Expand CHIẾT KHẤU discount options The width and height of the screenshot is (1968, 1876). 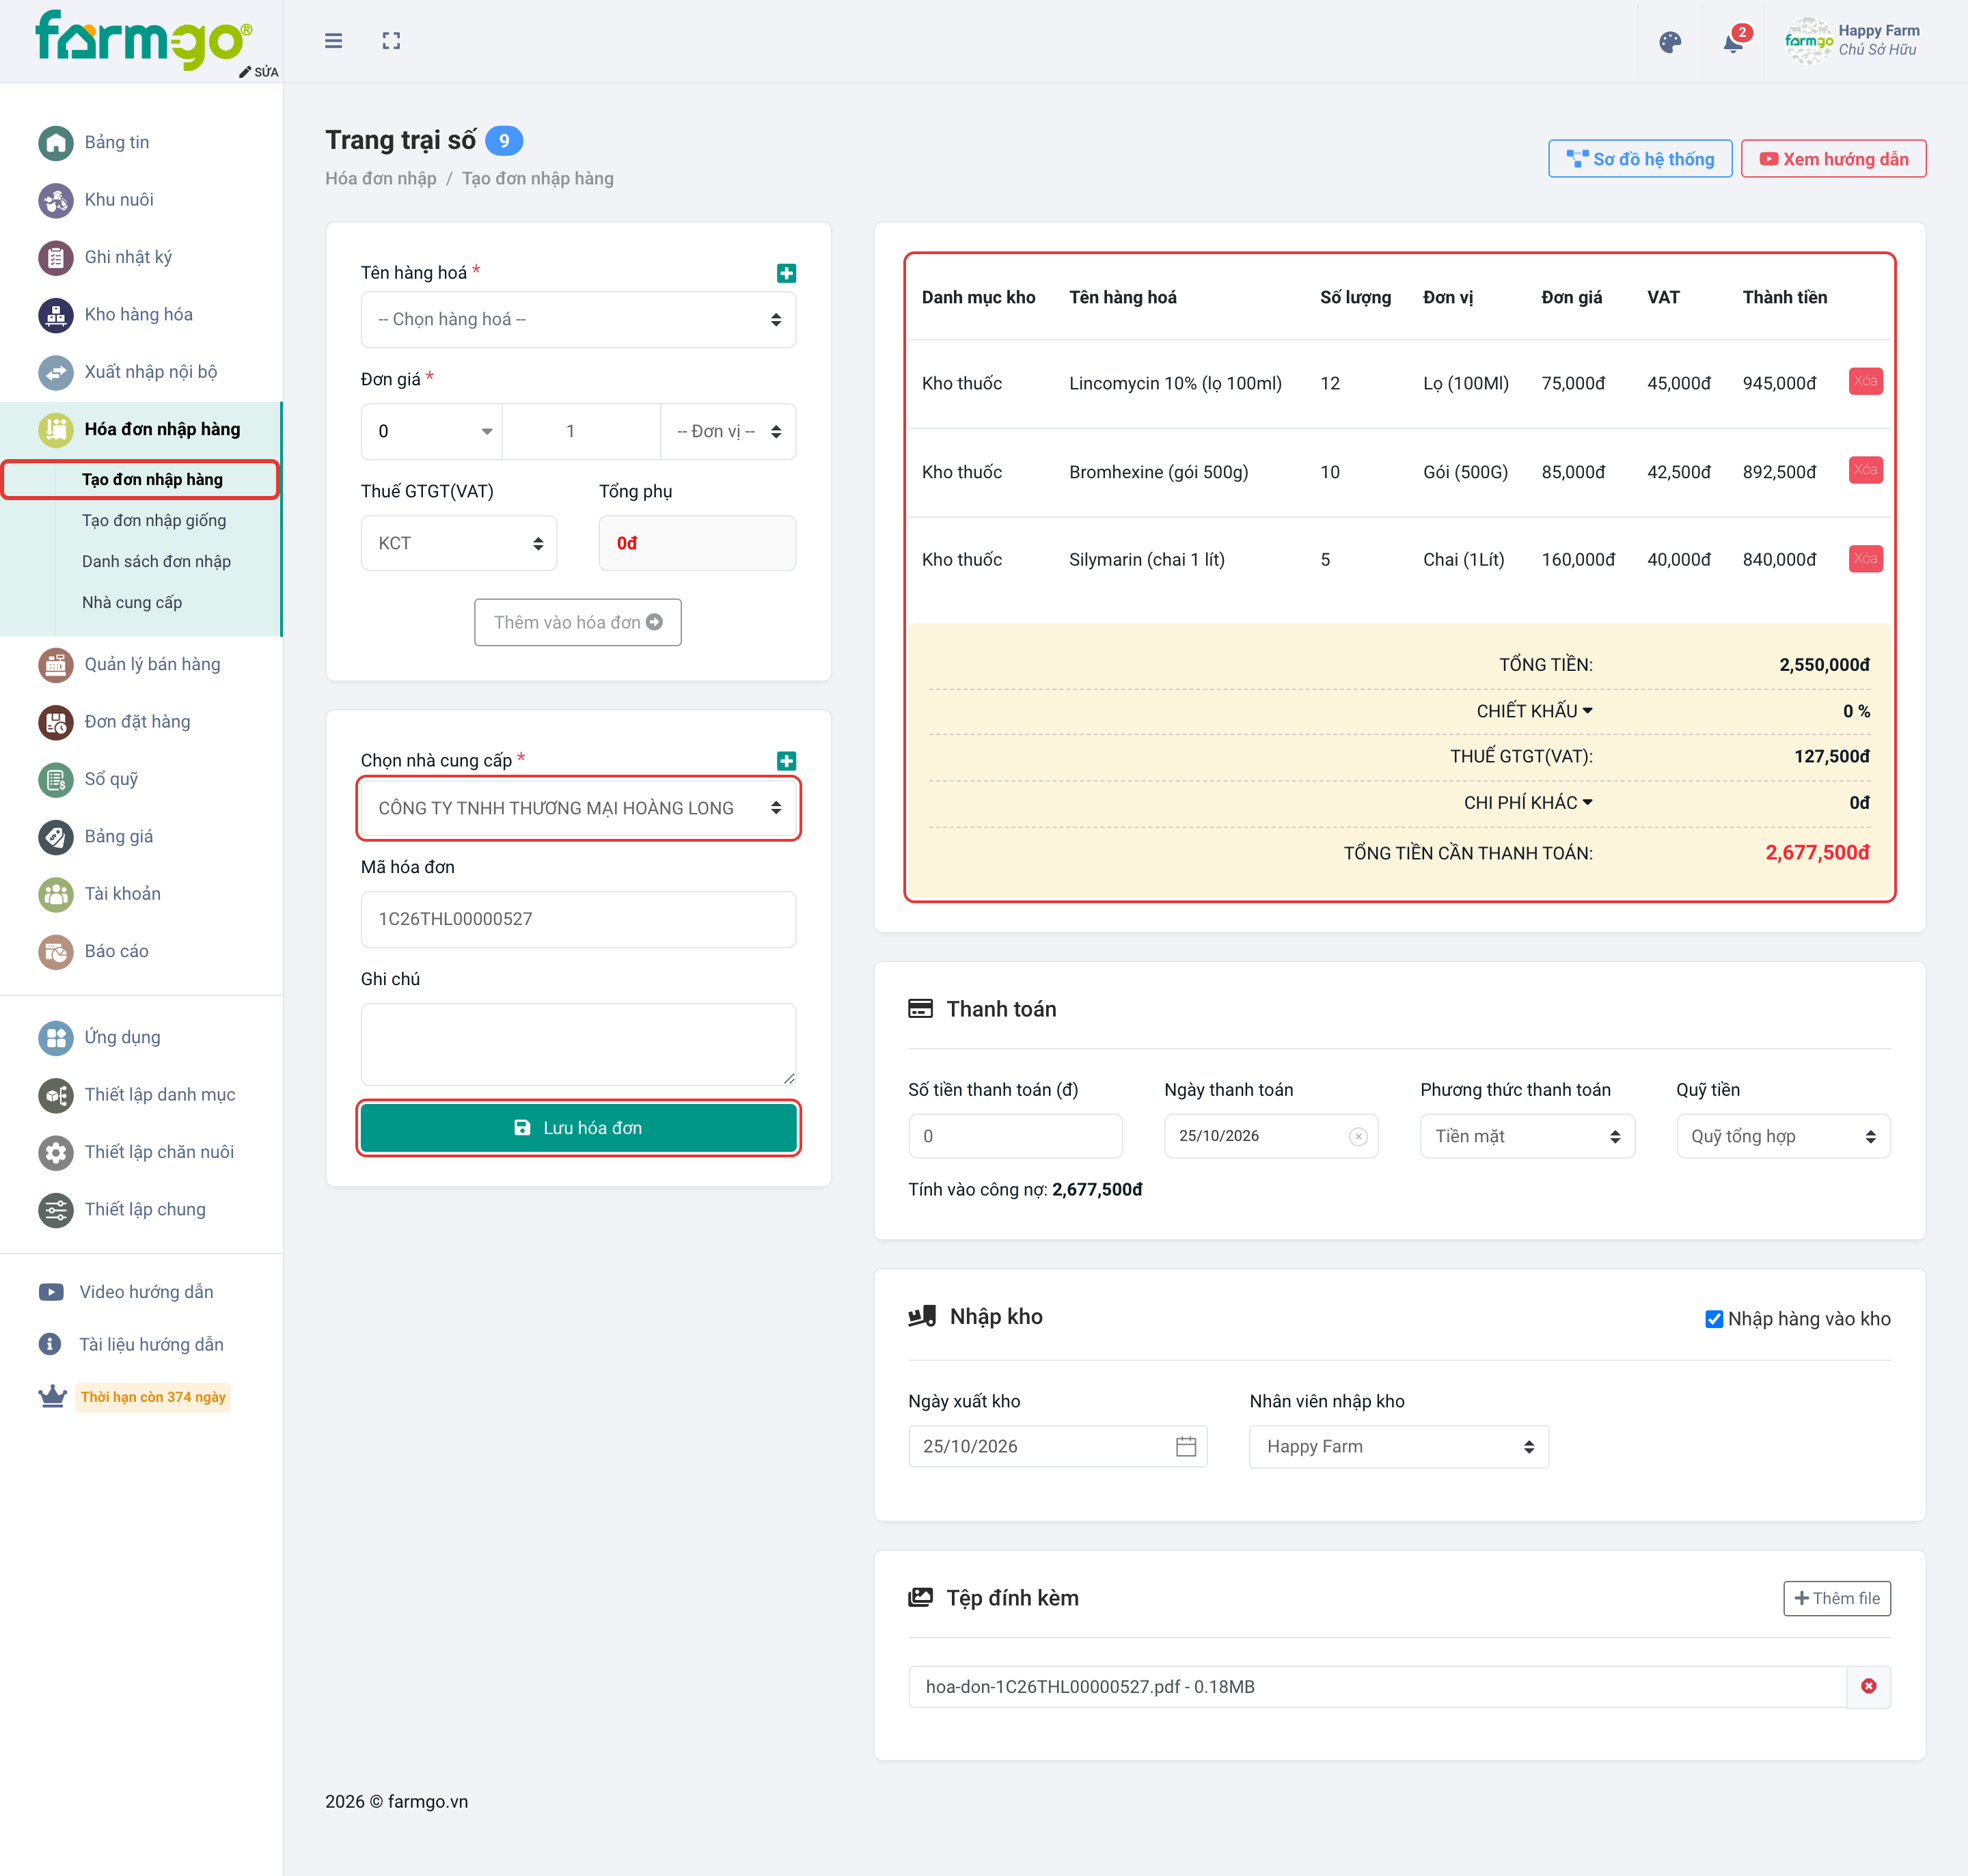point(1534,711)
